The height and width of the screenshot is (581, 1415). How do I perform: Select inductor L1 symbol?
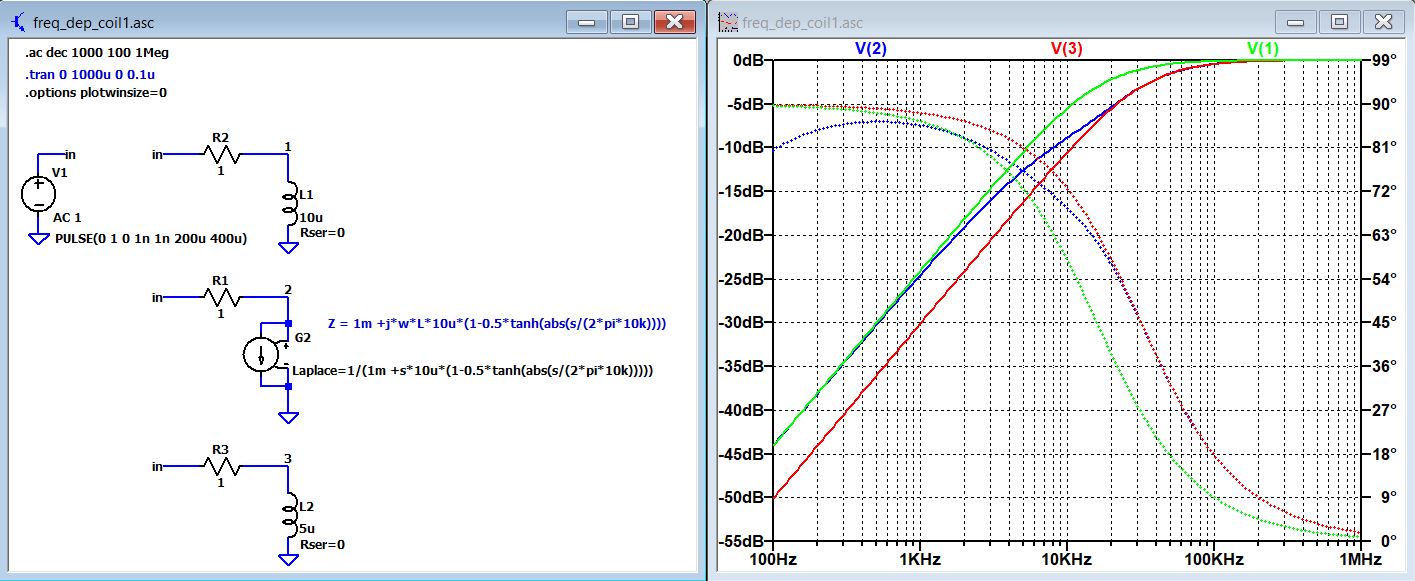291,204
